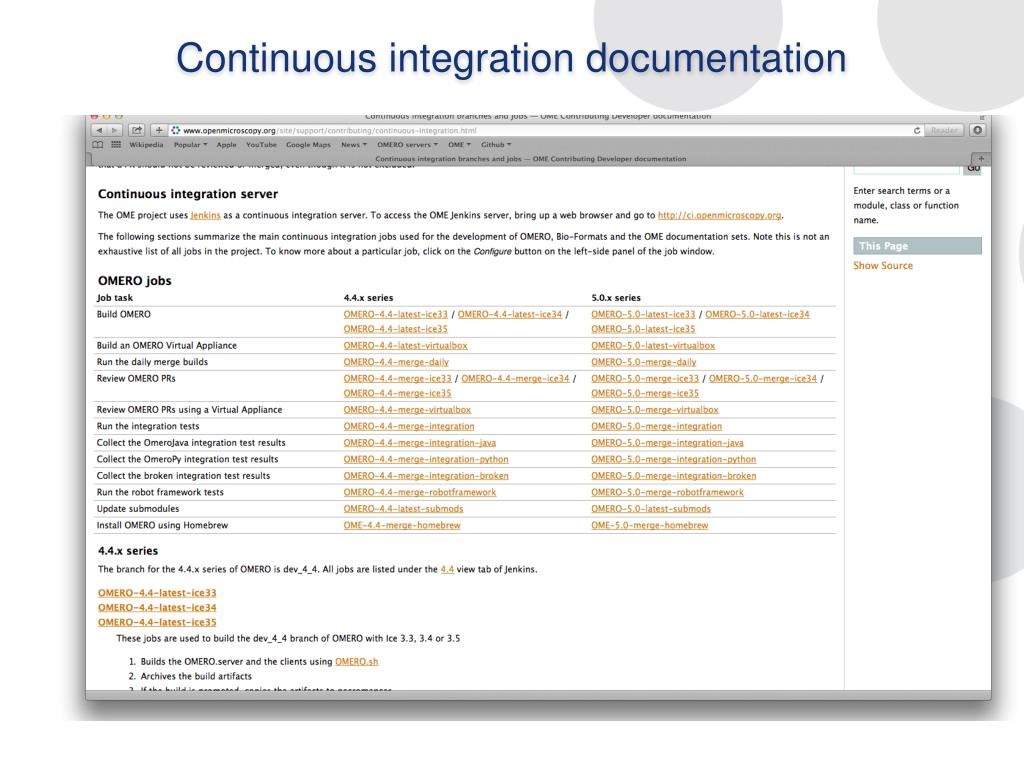Open the OMERO-4.4-merge-ice34 link
Viewport: 1024px width, 768px height.
coord(515,378)
